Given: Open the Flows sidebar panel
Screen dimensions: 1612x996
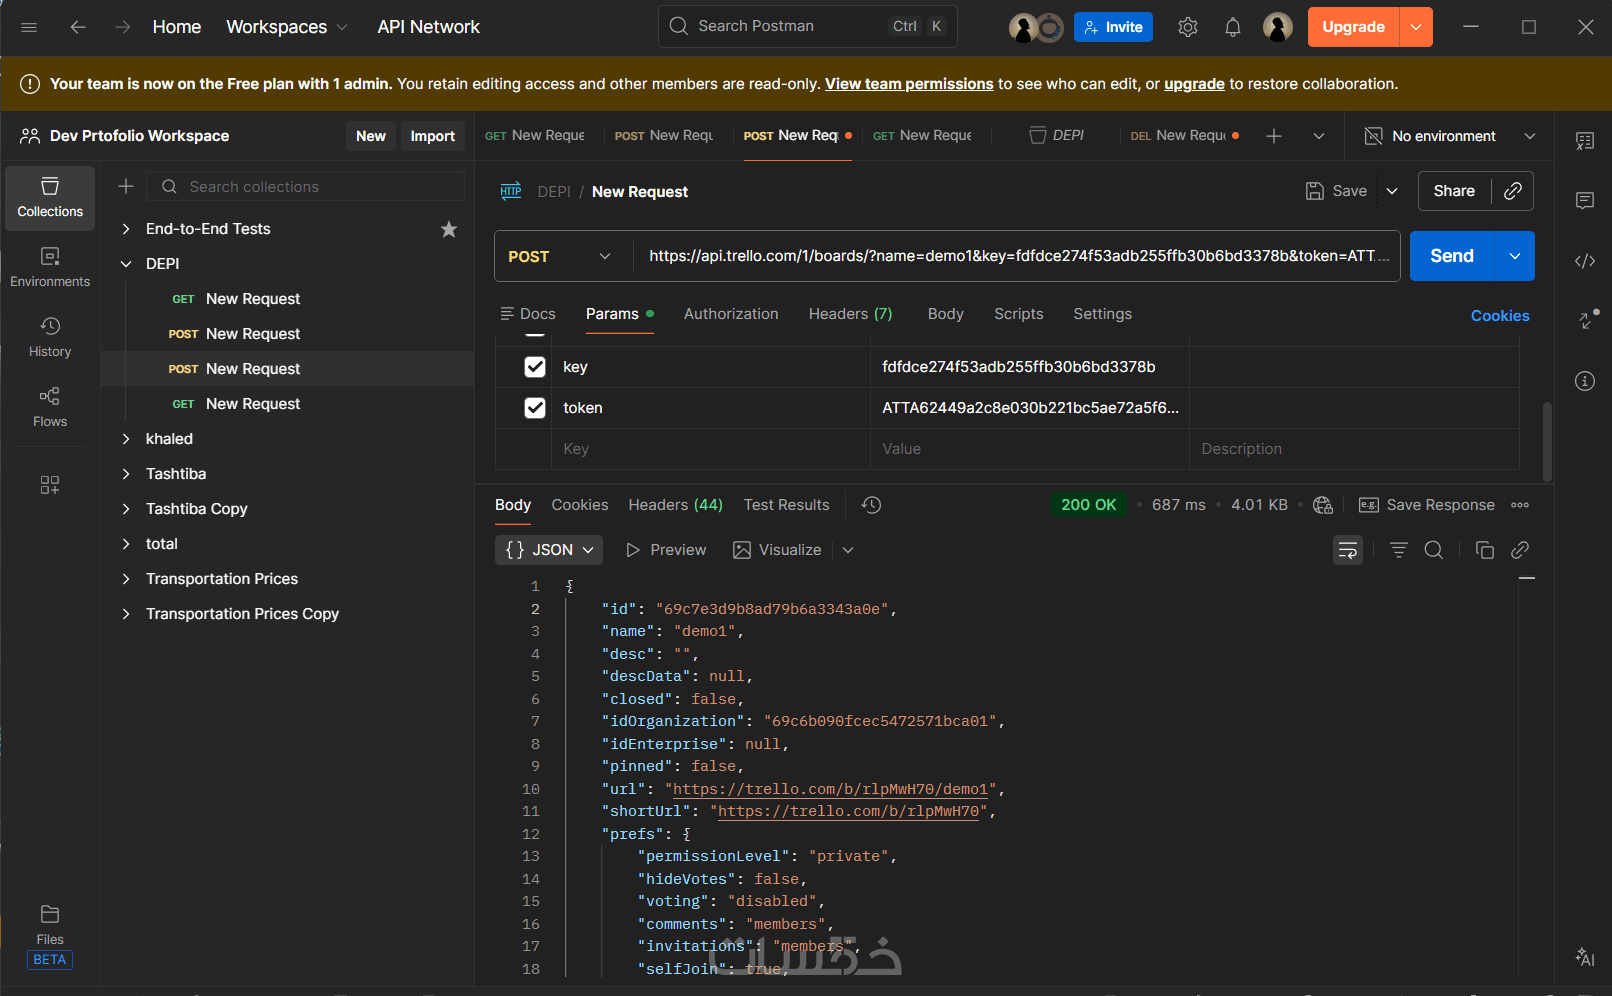Looking at the screenshot, I should (x=50, y=407).
